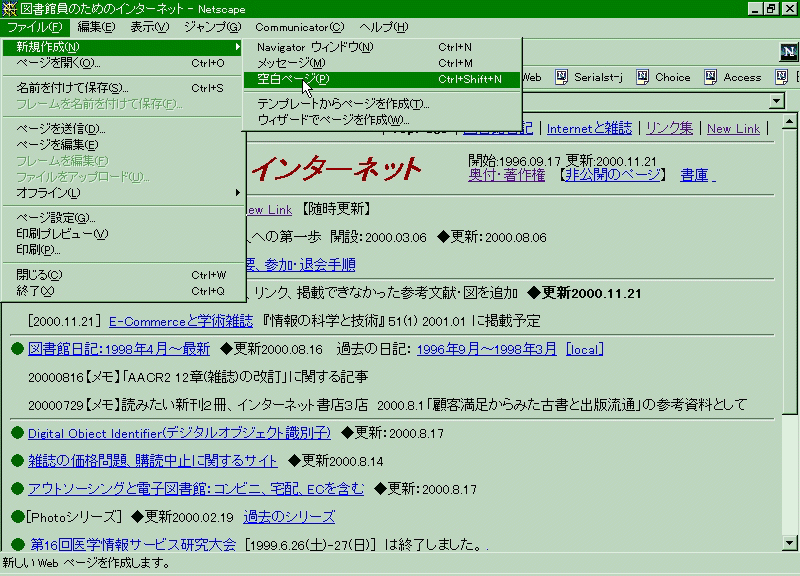Click the Netscape N logo icon

click(x=788, y=52)
